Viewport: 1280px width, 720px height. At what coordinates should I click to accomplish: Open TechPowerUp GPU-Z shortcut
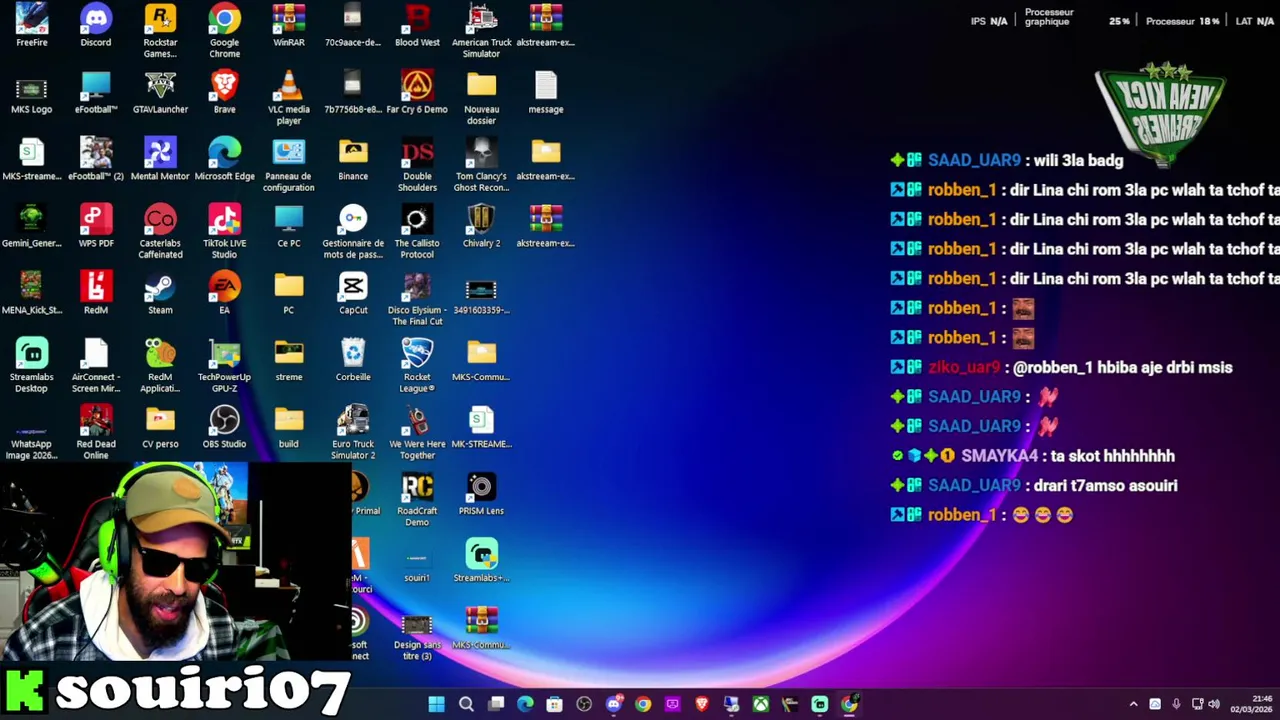coord(224,366)
